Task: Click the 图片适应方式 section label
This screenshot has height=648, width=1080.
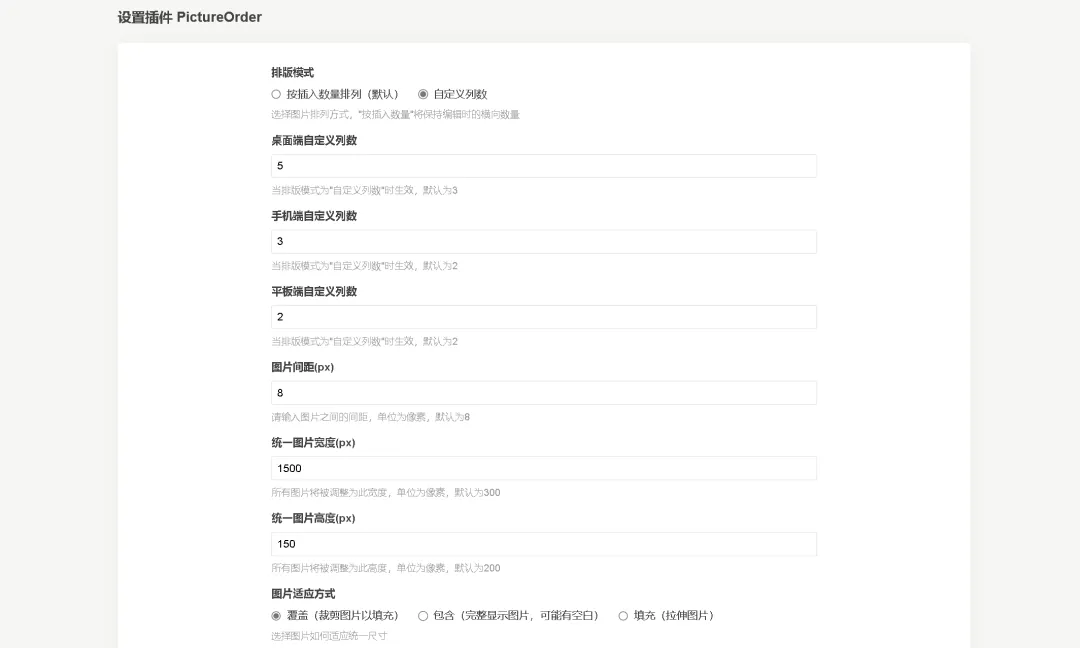Action: click(x=303, y=594)
